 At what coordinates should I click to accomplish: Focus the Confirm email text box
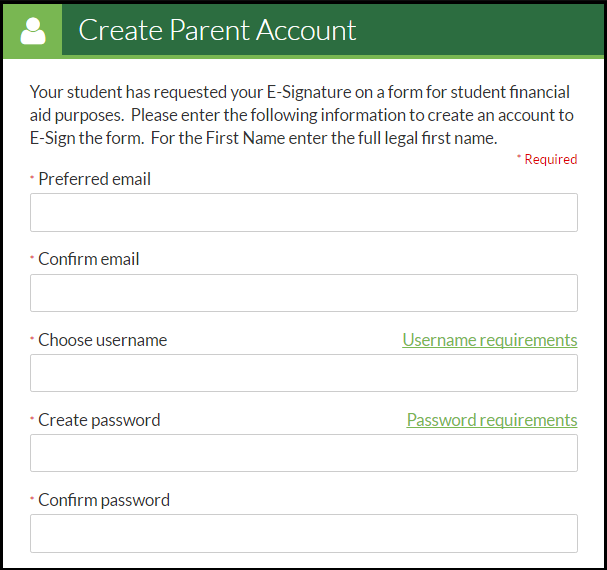click(303, 293)
